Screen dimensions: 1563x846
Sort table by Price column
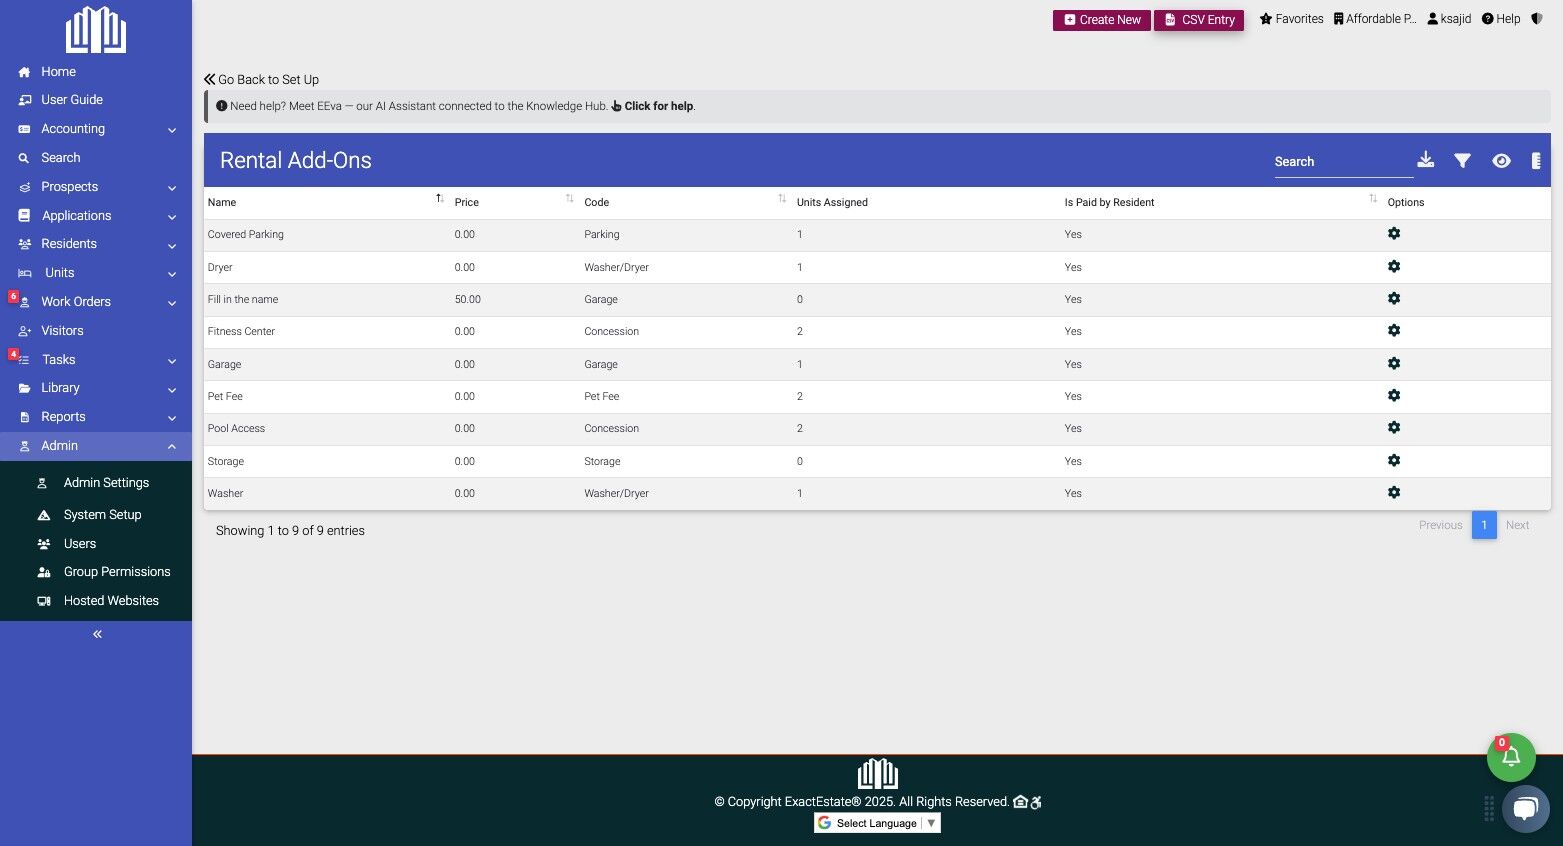515,202
